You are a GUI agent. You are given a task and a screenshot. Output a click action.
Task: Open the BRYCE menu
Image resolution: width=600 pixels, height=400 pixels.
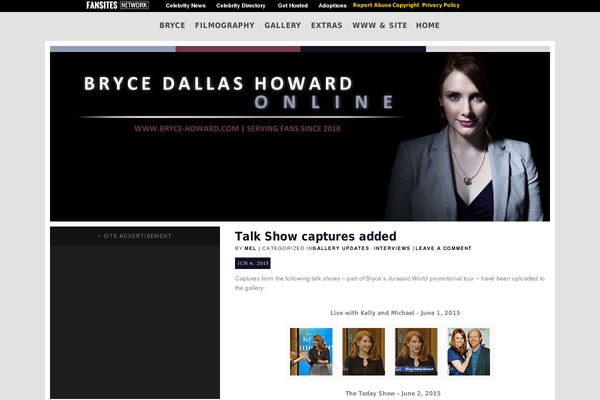click(172, 25)
